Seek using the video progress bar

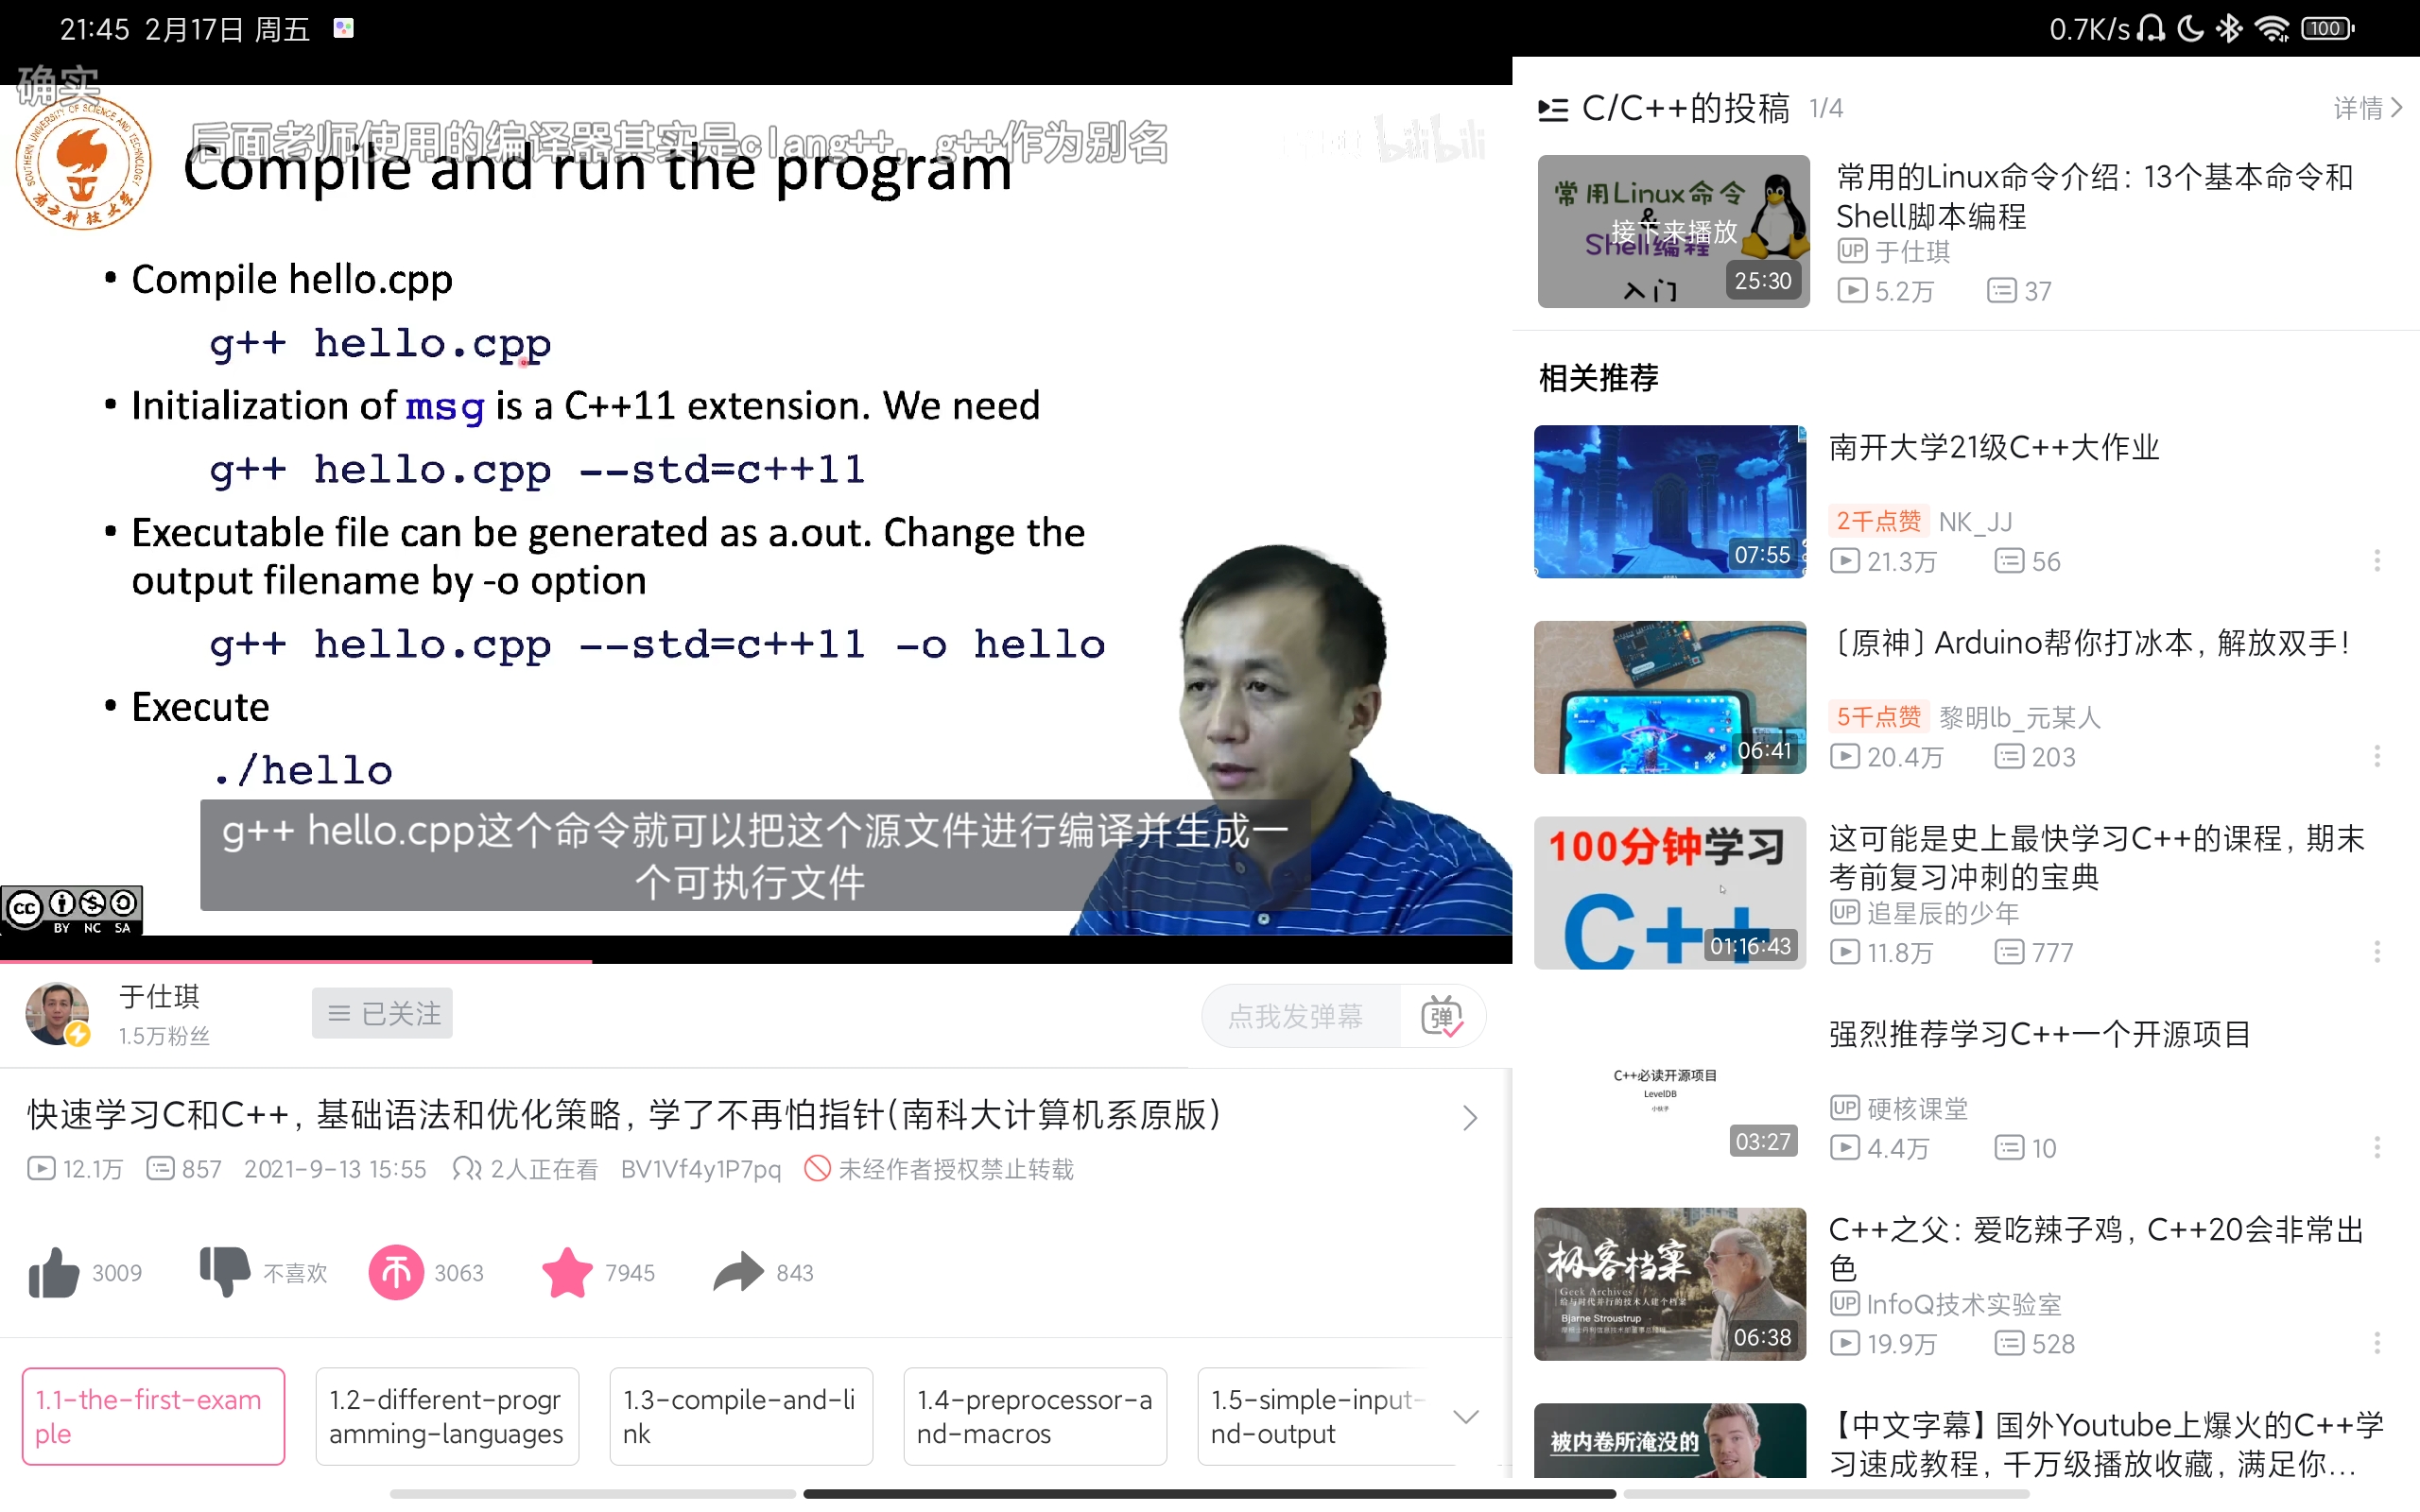[756, 961]
